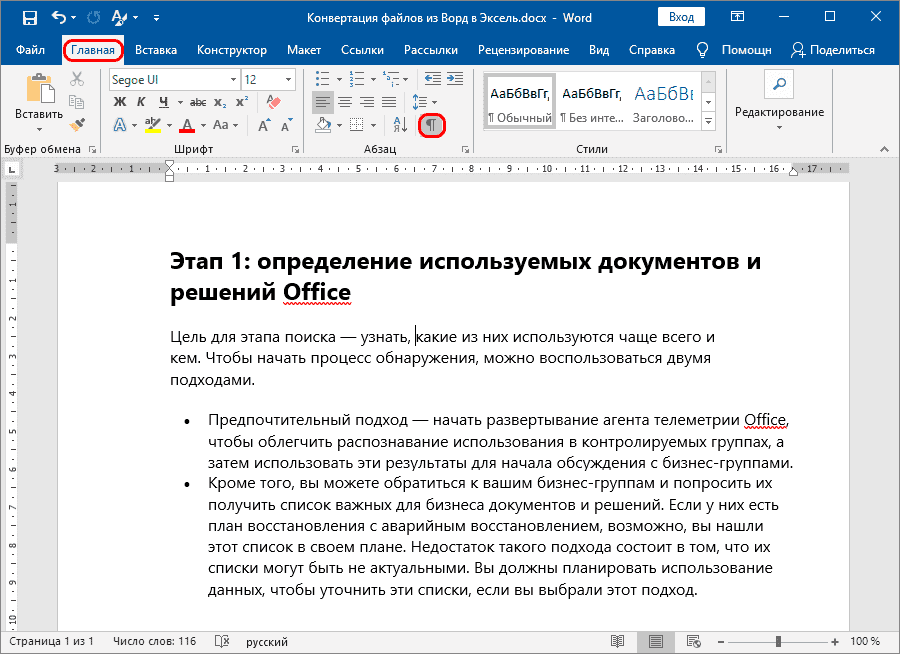Apply italic formatting using the К icon

141,101
